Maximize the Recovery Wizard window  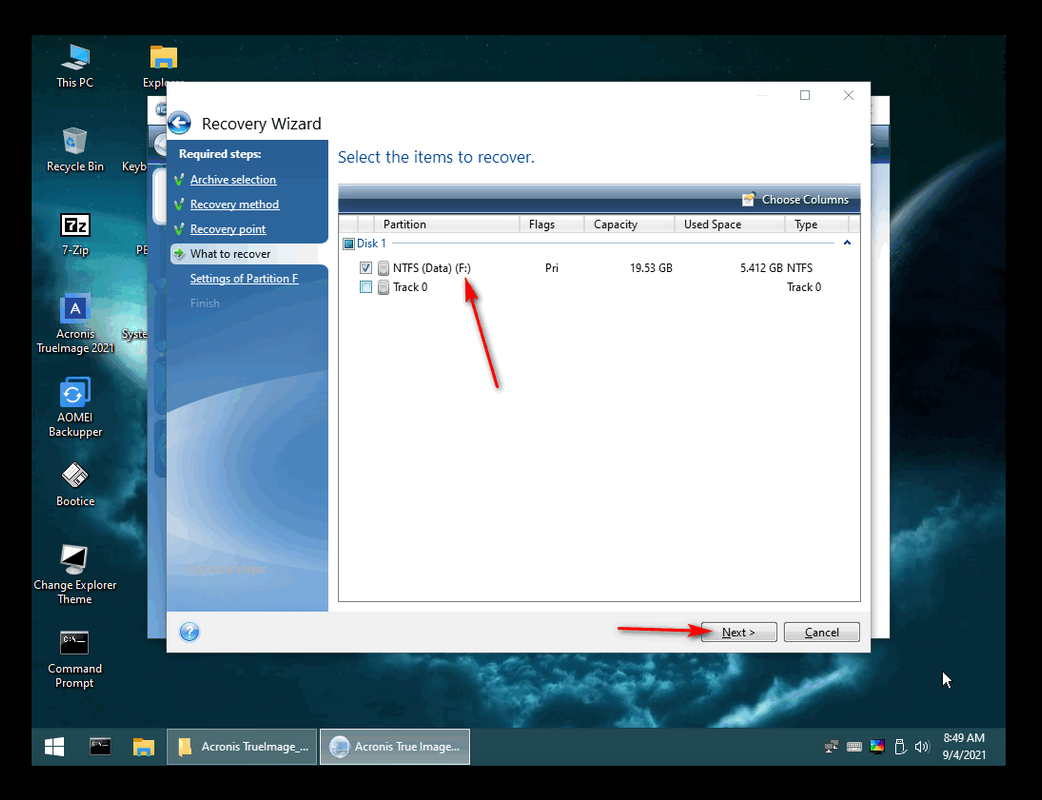click(805, 95)
